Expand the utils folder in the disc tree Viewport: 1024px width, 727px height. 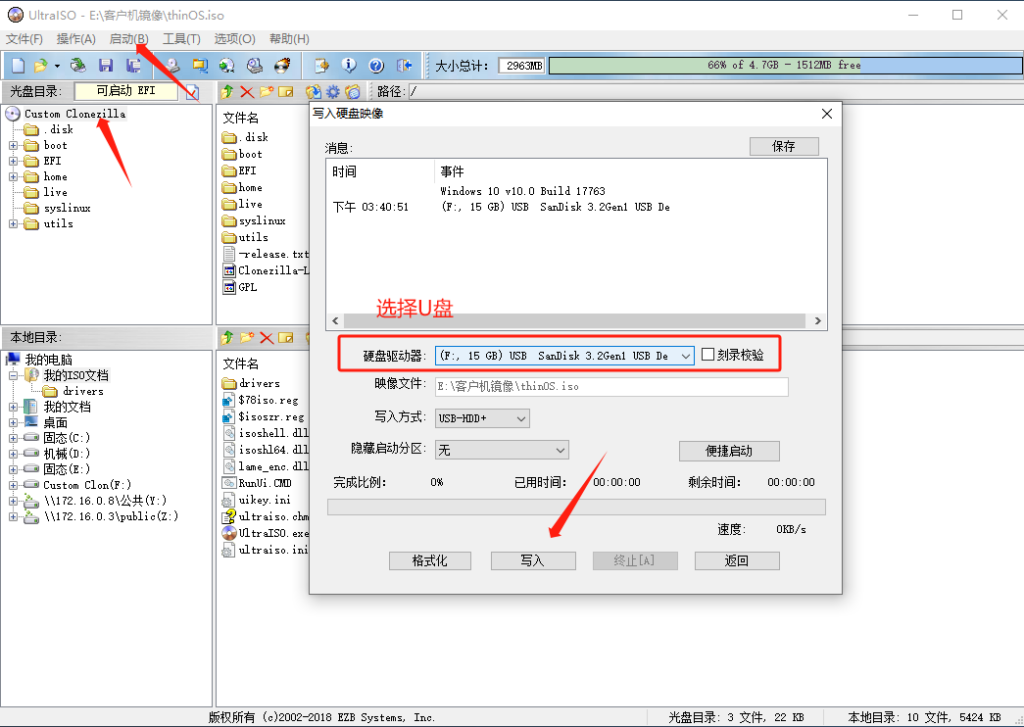[13, 223]
